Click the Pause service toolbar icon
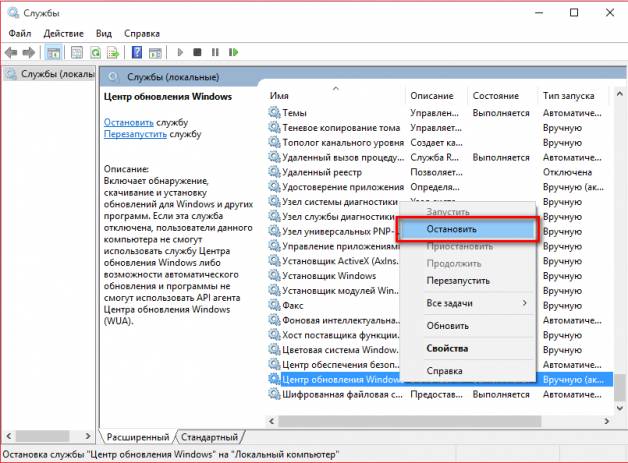This screenshot has height=463, width=628. (x=215, y=52)
